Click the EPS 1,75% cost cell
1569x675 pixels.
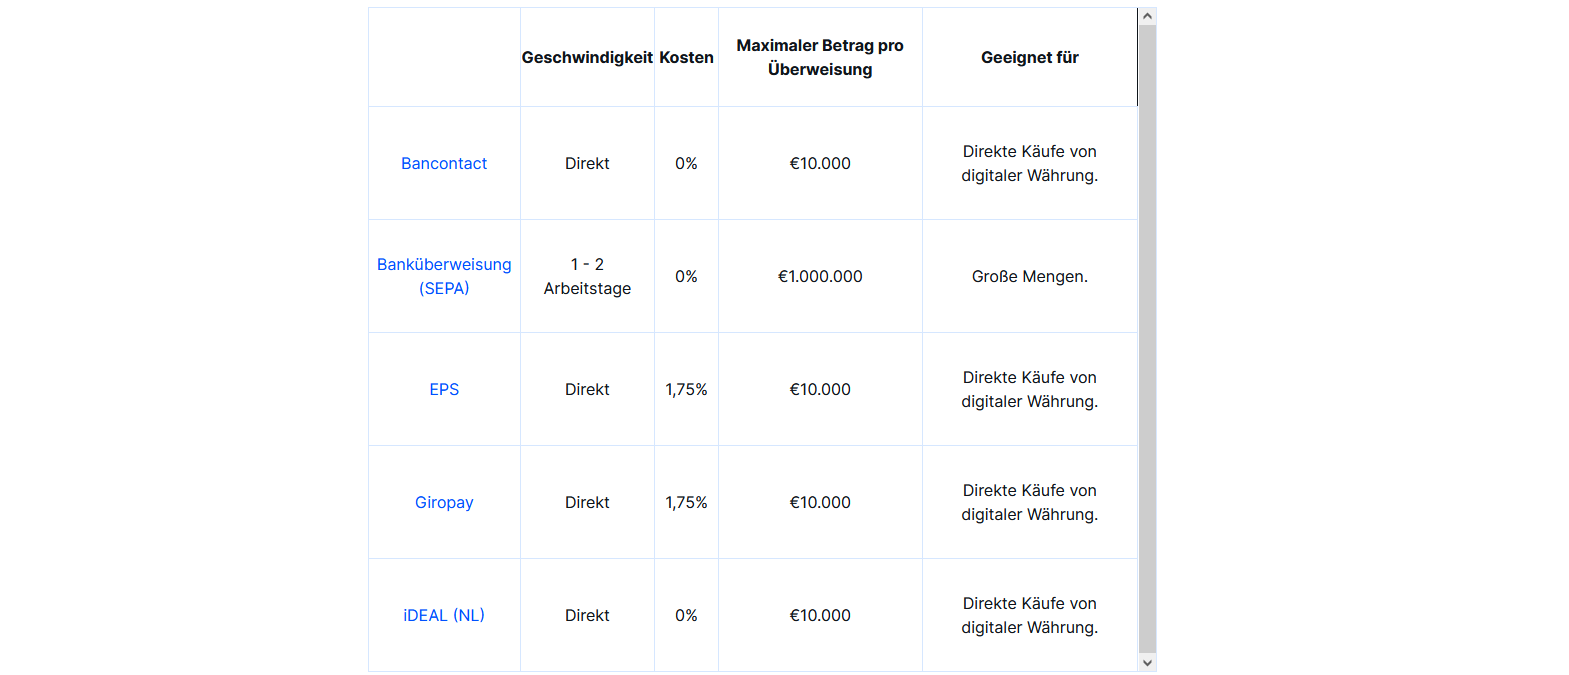[x=686, y=389]
